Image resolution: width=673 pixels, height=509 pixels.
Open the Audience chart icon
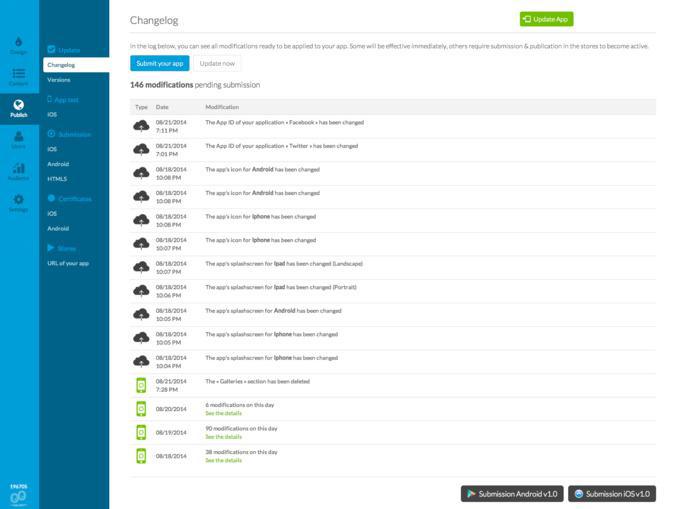18,171
